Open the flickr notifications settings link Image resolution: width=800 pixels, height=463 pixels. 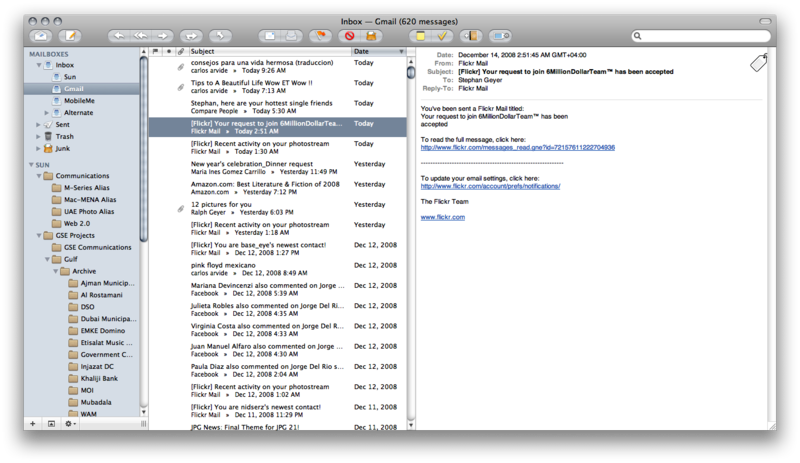click(x=490, y=186)
